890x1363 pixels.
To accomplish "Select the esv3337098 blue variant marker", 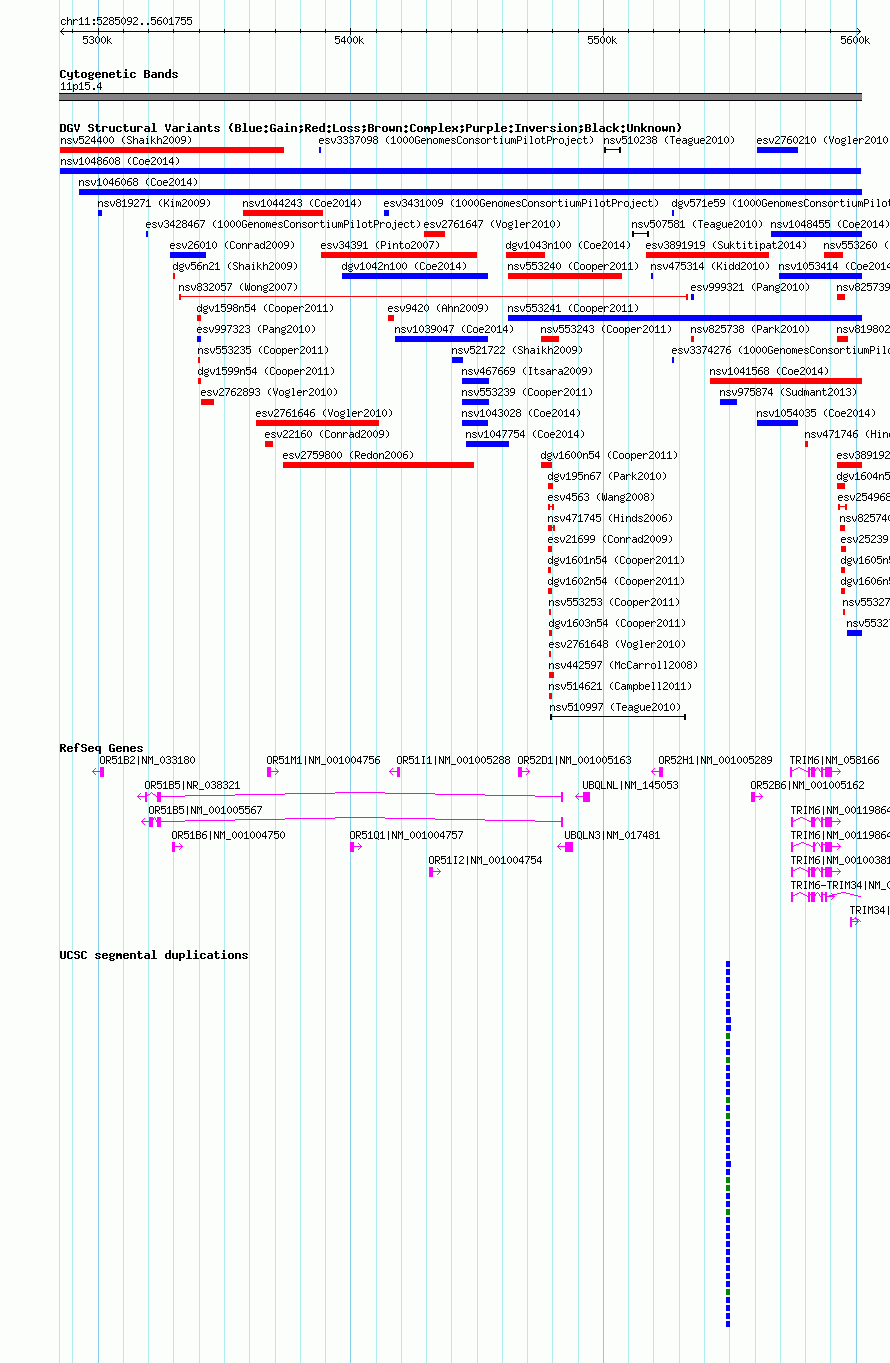I will 320,150.
